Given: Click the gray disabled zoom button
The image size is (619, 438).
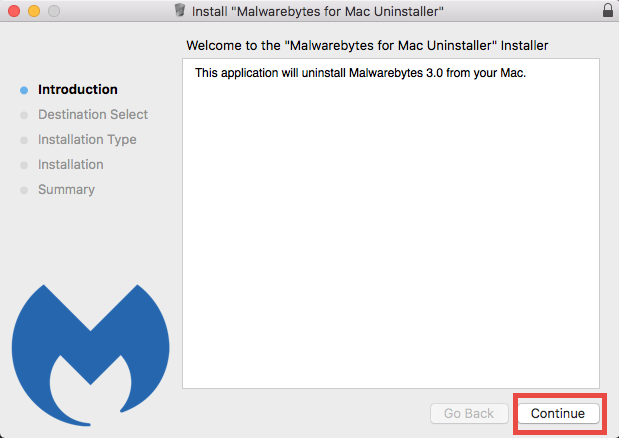Looking at the screenshot, I should click(54, 11).
